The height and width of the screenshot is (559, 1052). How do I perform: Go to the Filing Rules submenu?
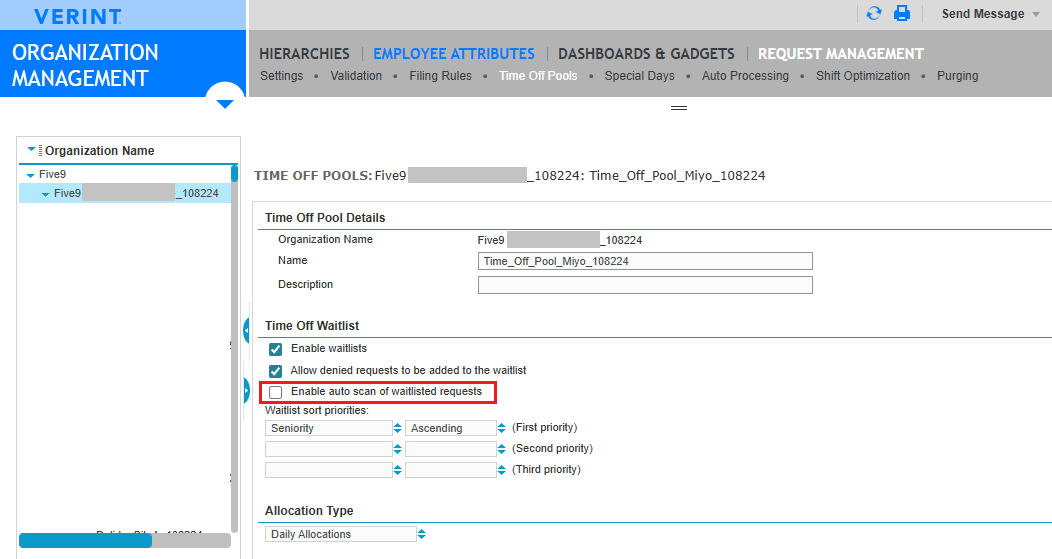point(441,76)
